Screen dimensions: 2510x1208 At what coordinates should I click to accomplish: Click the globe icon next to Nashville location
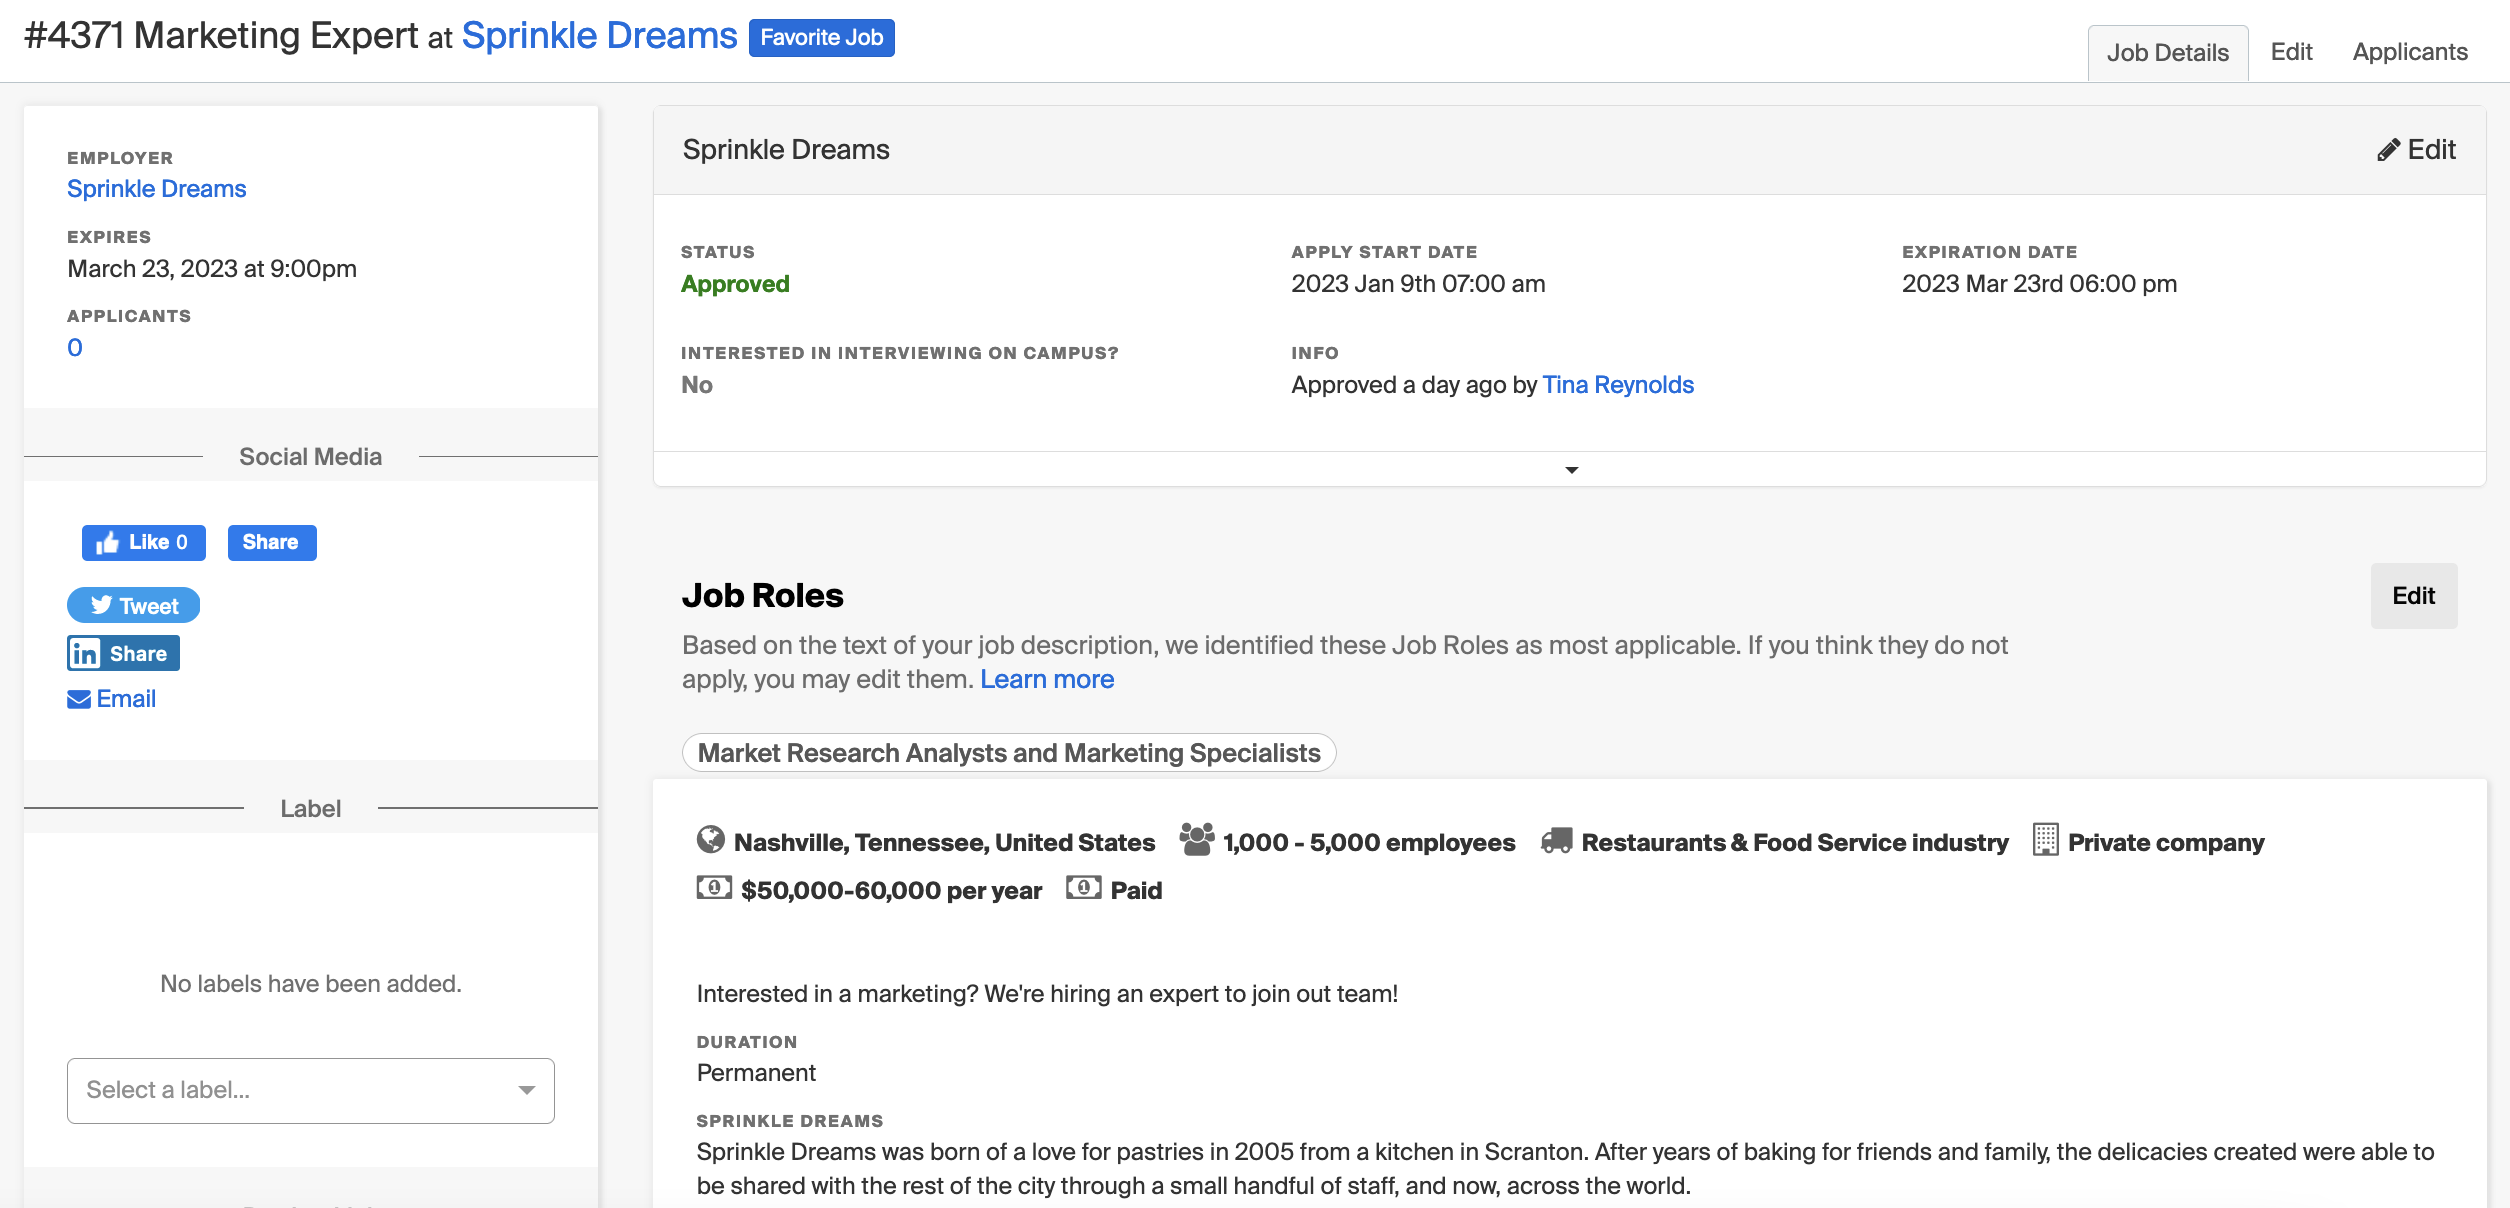[710, 840]
